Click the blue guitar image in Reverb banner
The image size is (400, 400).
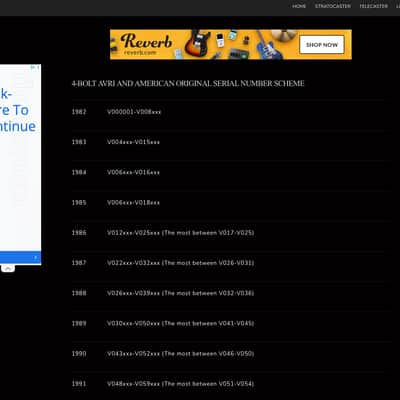(x=268, y=45)
